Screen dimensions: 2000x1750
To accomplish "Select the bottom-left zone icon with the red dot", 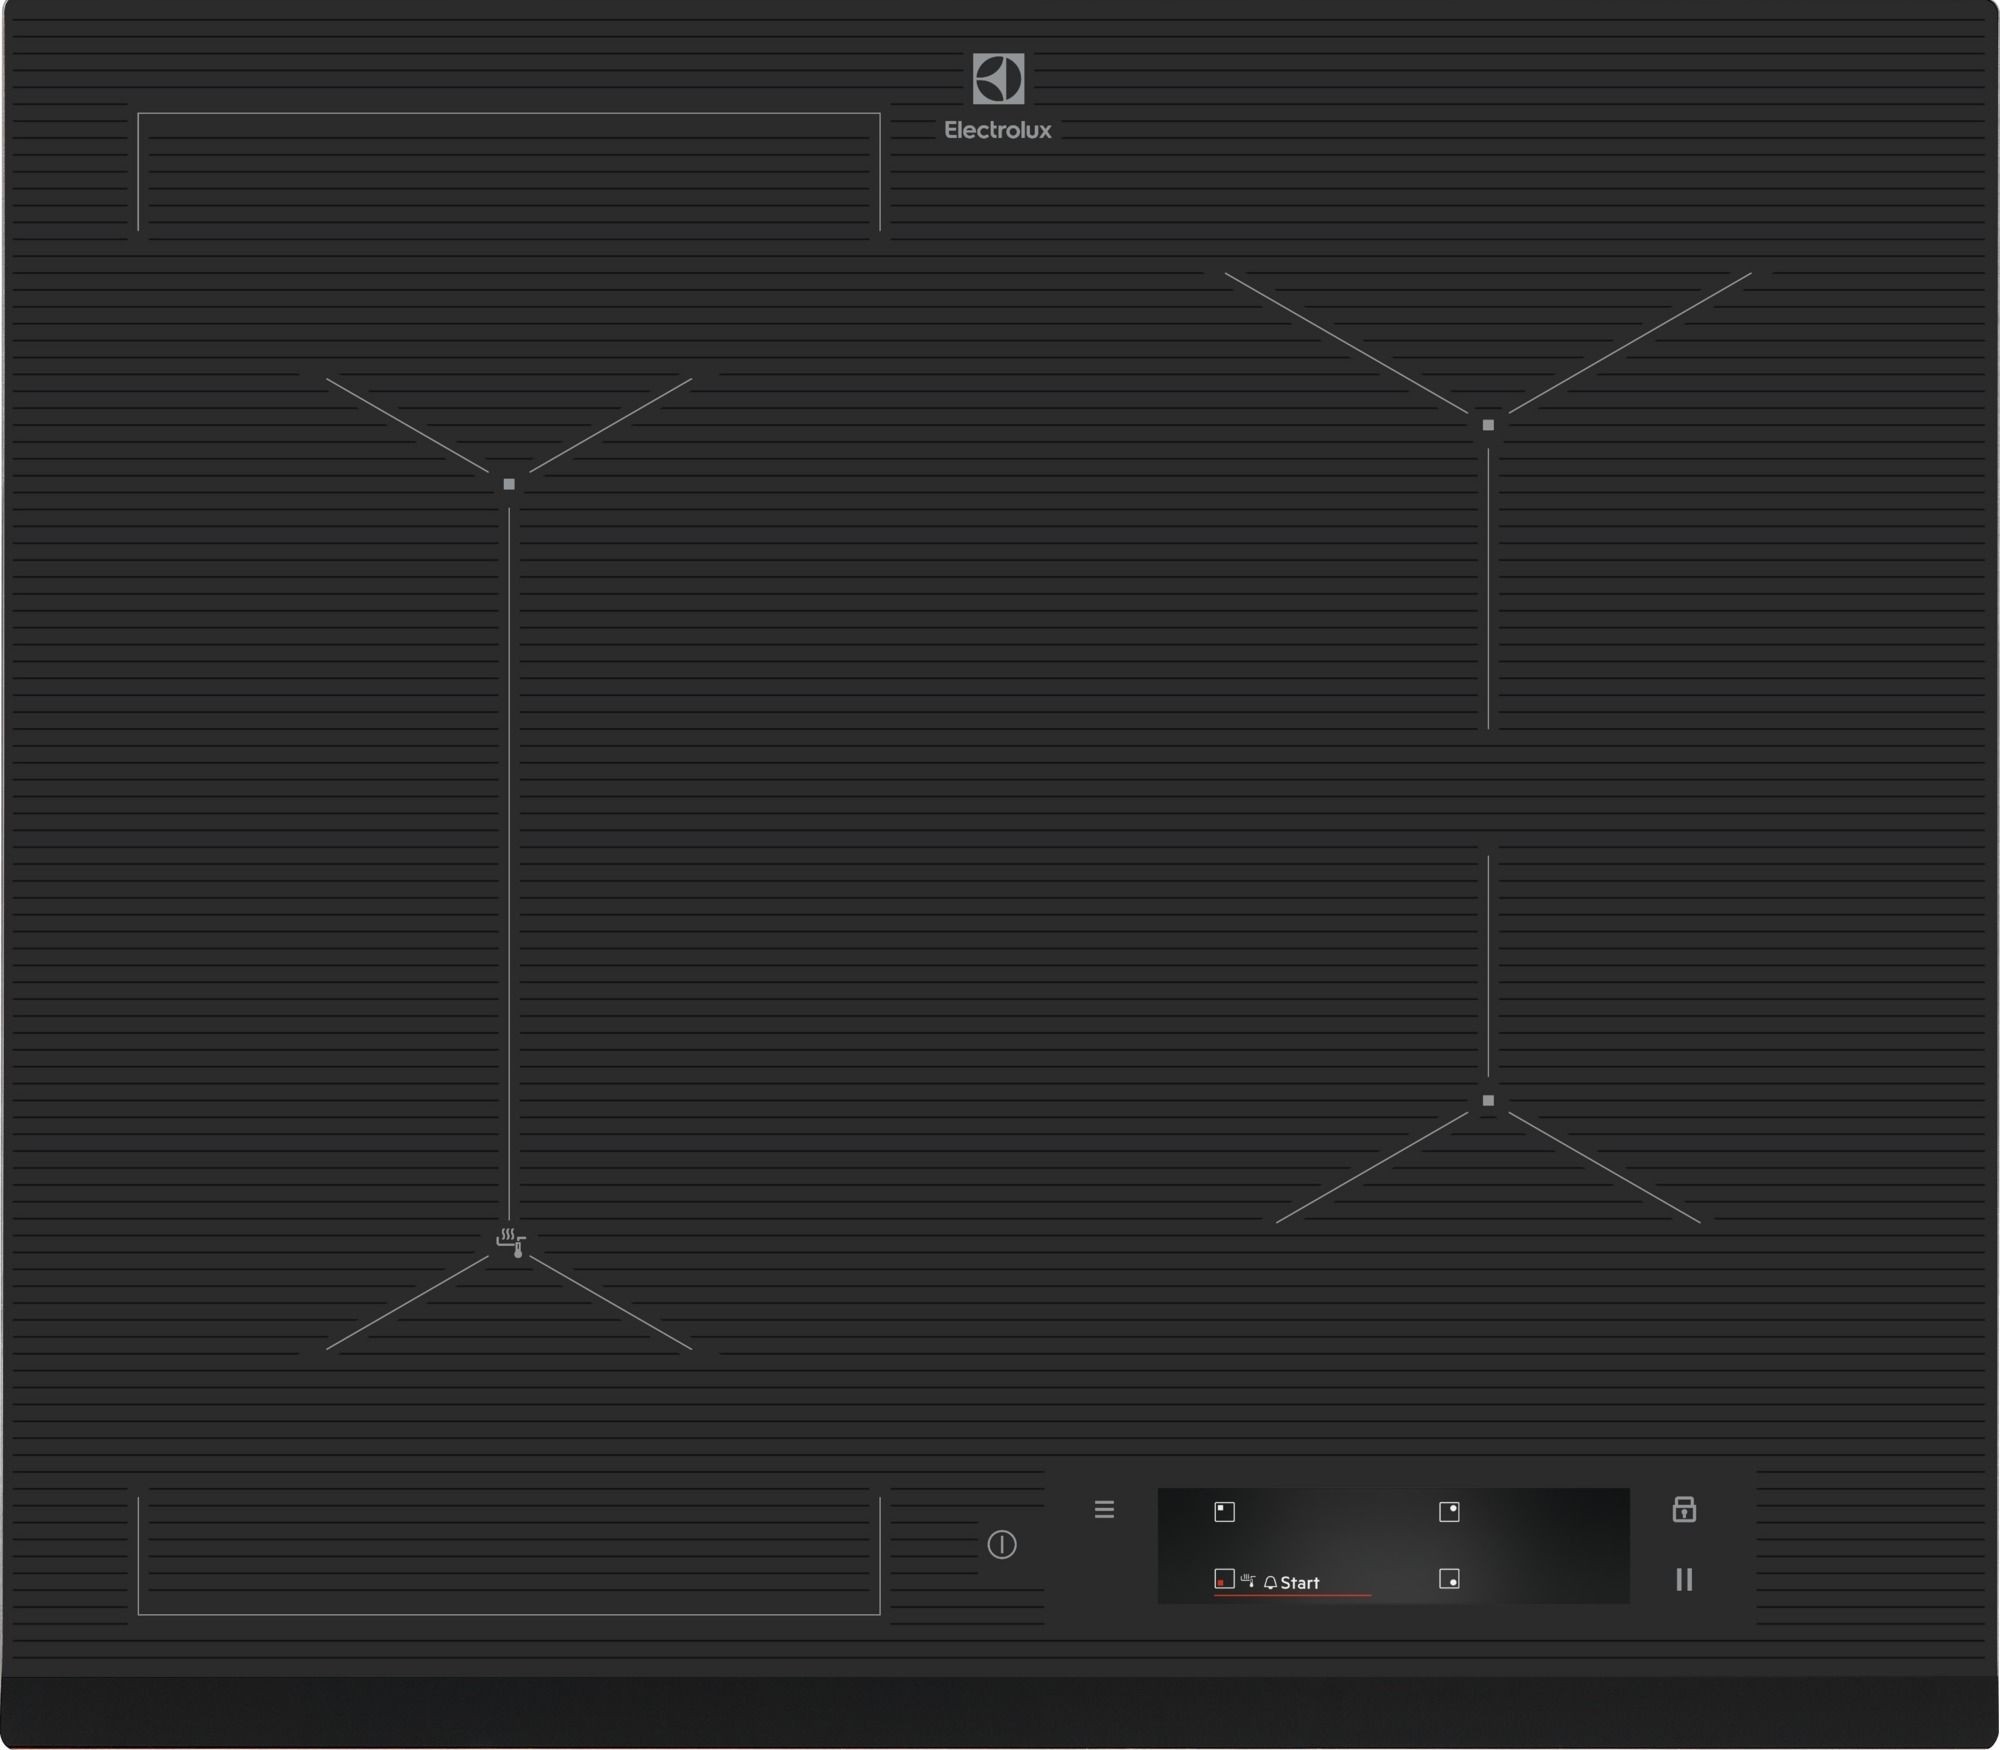I will tap(1224, 1579).
